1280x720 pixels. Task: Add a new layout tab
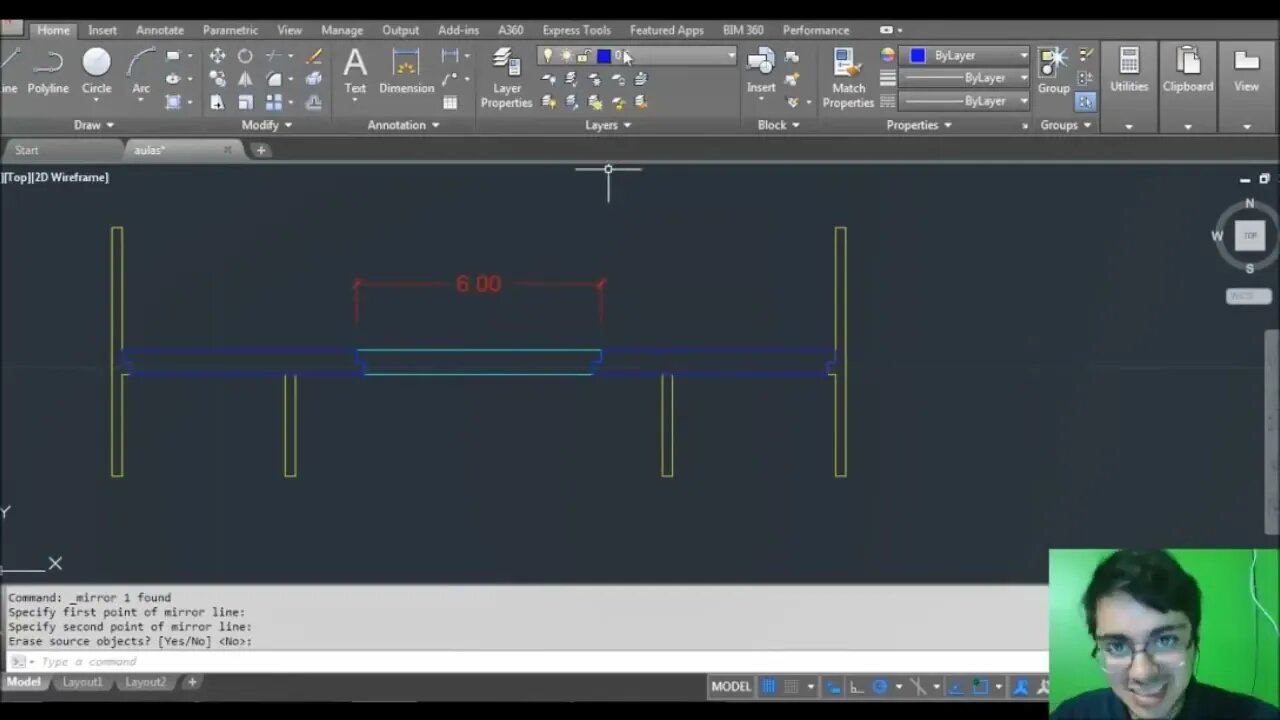pyautogui.click(x=192, y=682)
